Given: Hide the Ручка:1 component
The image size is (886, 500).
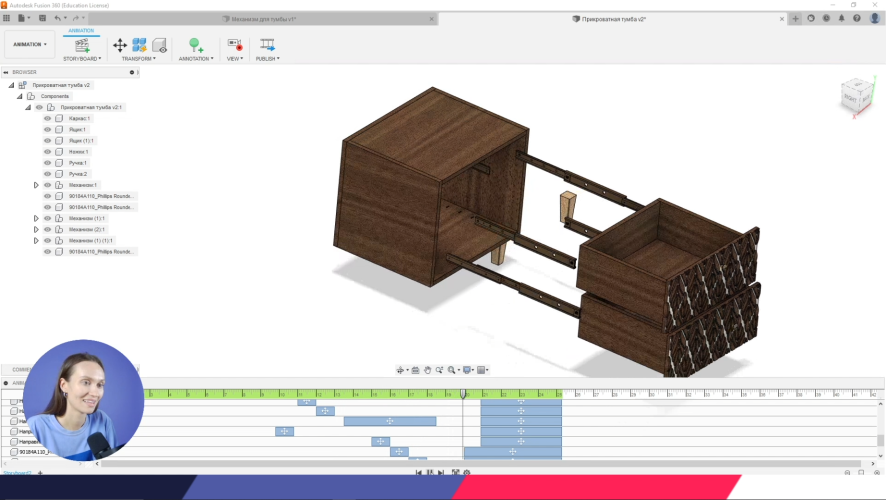Looking at the screenshot, I should pyautogui.click(x=47, y=163).
